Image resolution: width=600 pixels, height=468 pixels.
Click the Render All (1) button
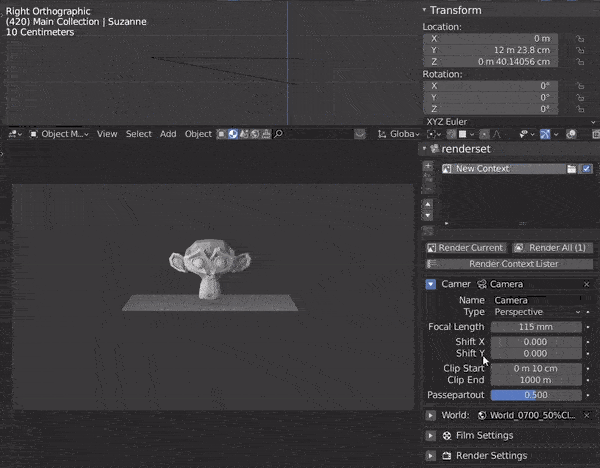553,248
